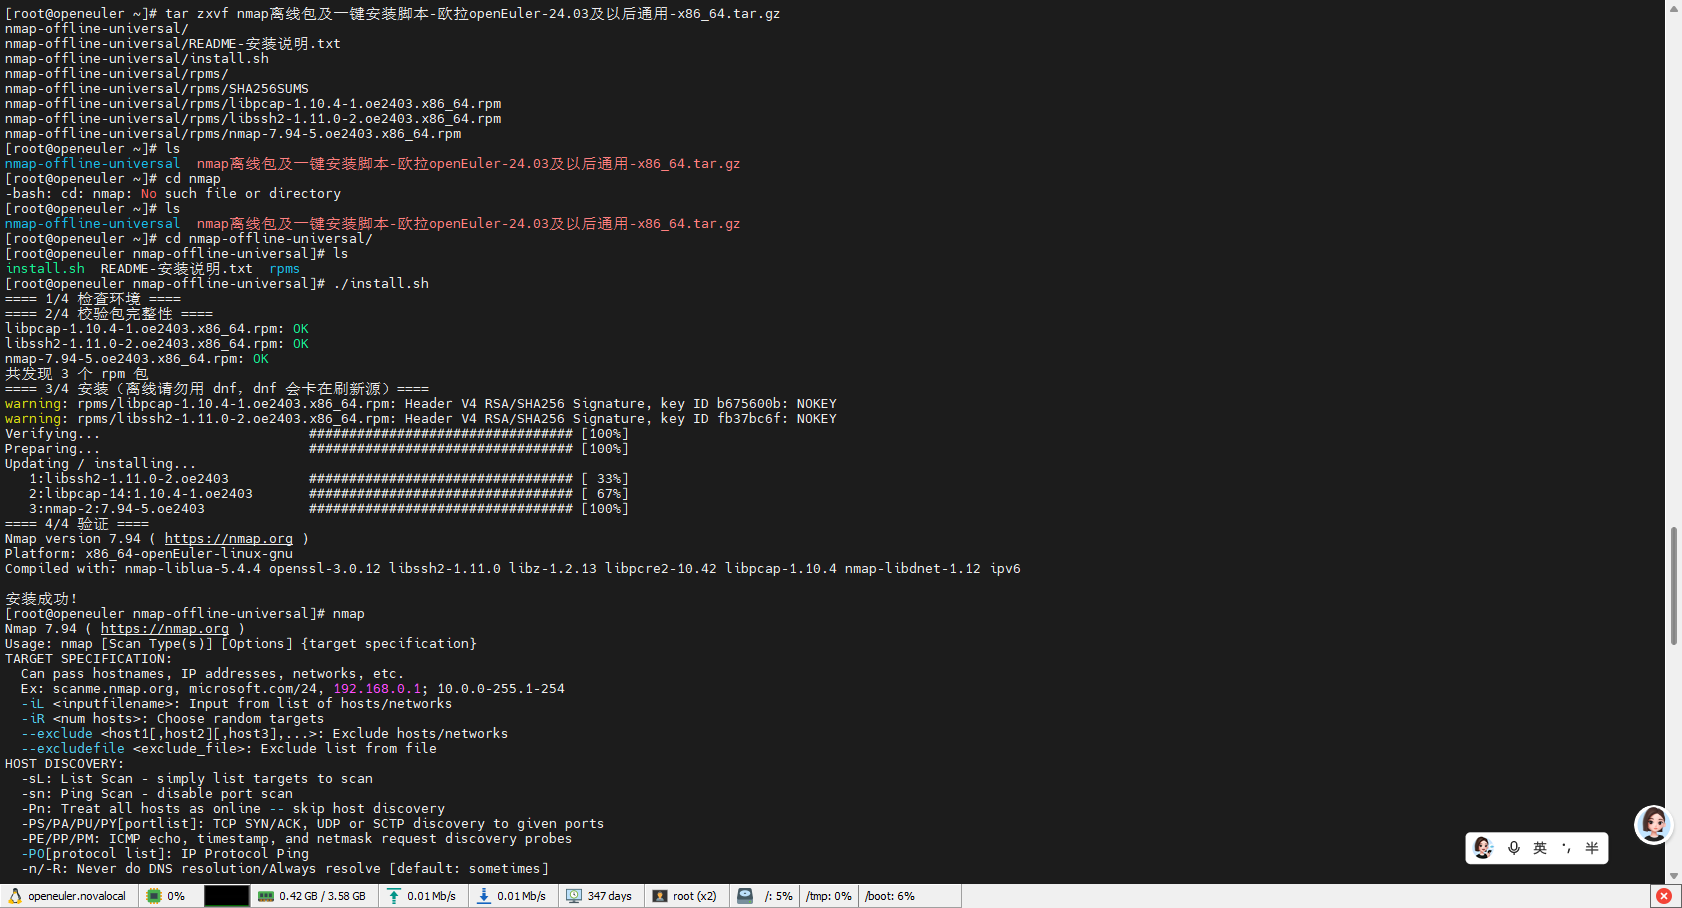
Task: Click the '/tmp: 0%' disk usage entry
Action: (x=829, y=896)
